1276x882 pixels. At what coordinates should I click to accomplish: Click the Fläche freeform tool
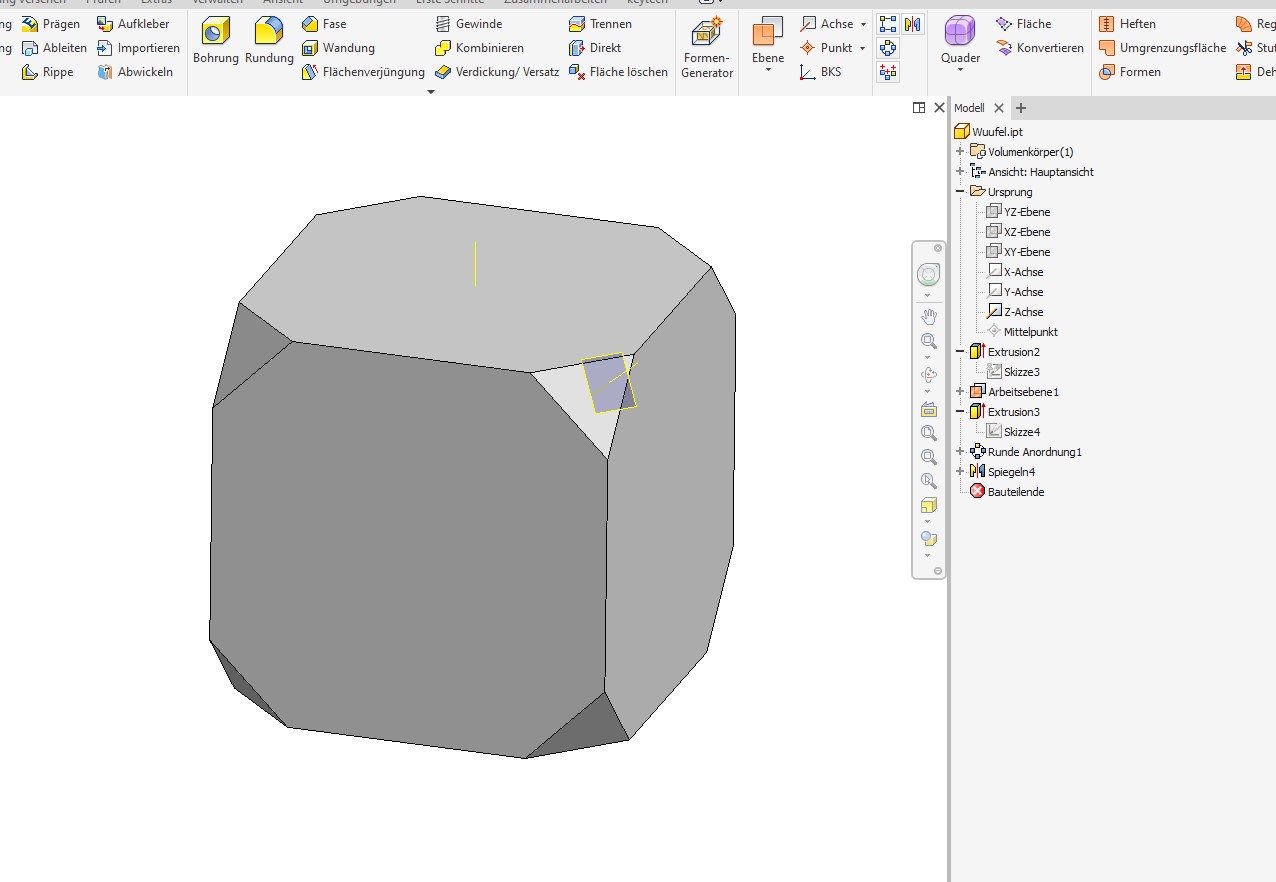click(1024, 24)
